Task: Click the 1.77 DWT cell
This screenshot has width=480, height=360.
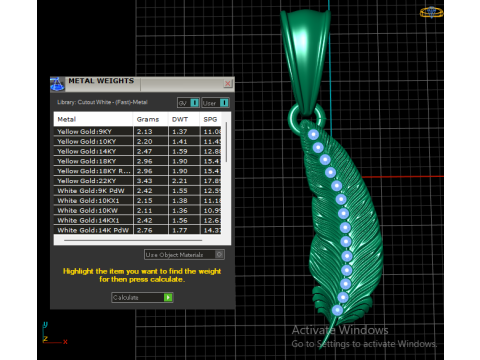Action: tap(184, 230)
